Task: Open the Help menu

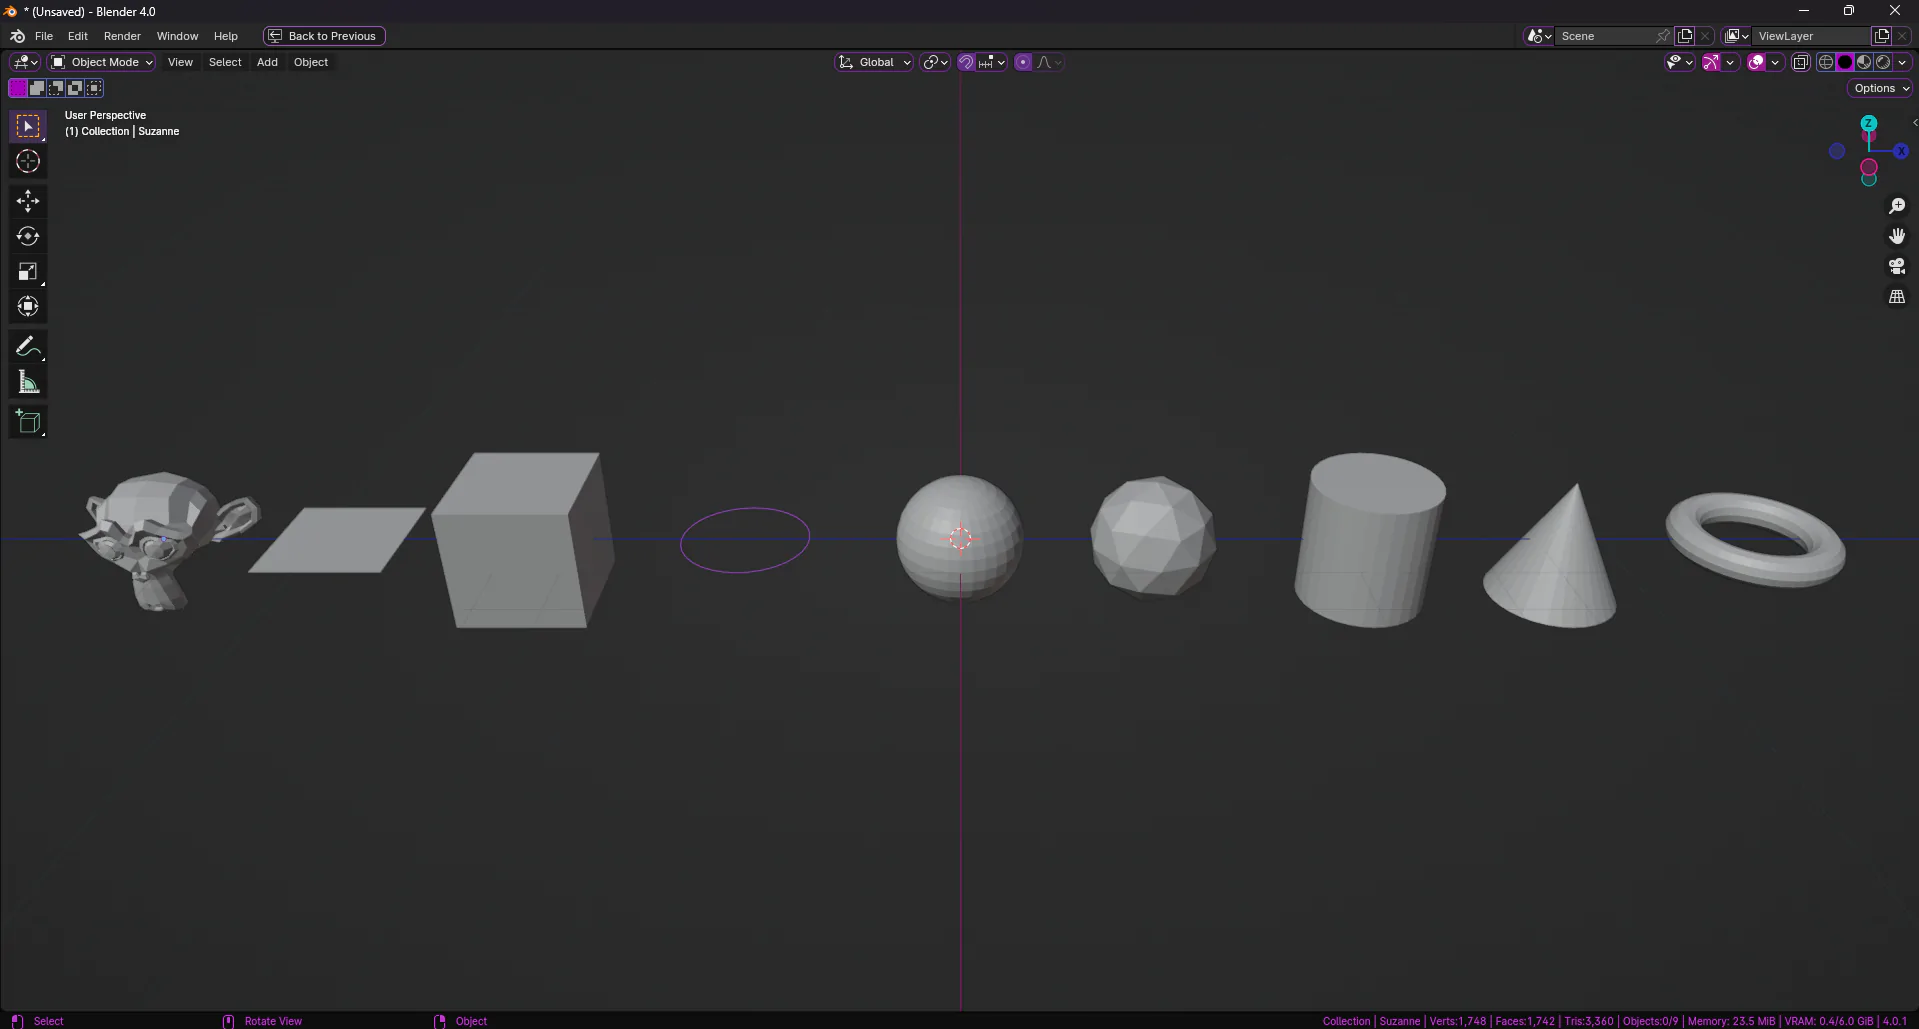Action: click(x=226, y=36)
